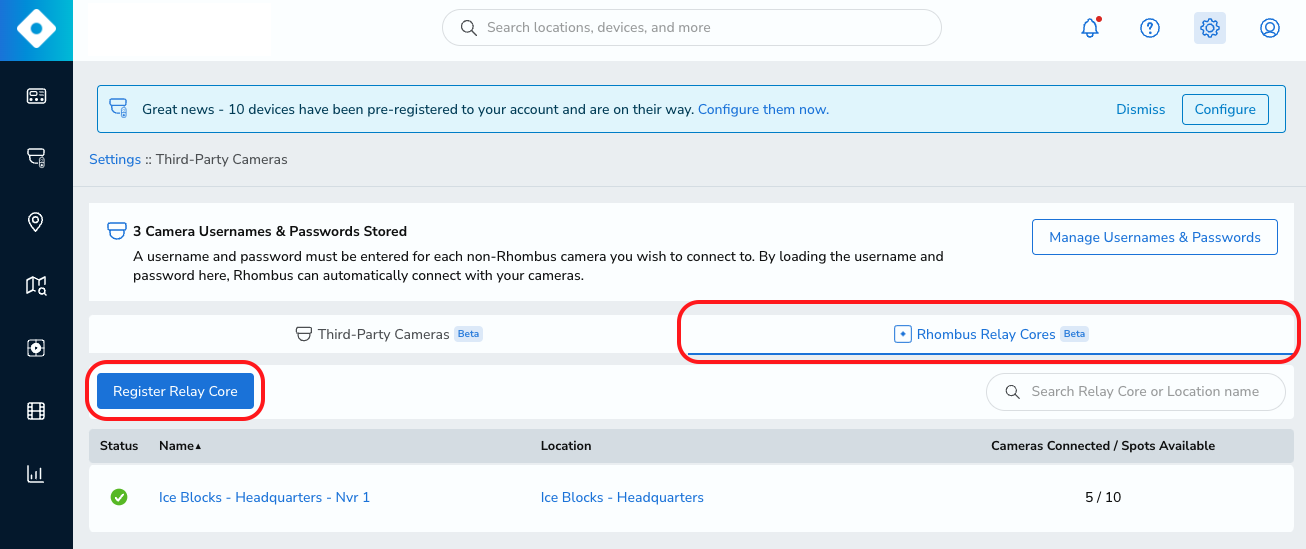The image size is (1306, 549).
Task: Open the dashboard icon at sidebar top
Action: 36,96
